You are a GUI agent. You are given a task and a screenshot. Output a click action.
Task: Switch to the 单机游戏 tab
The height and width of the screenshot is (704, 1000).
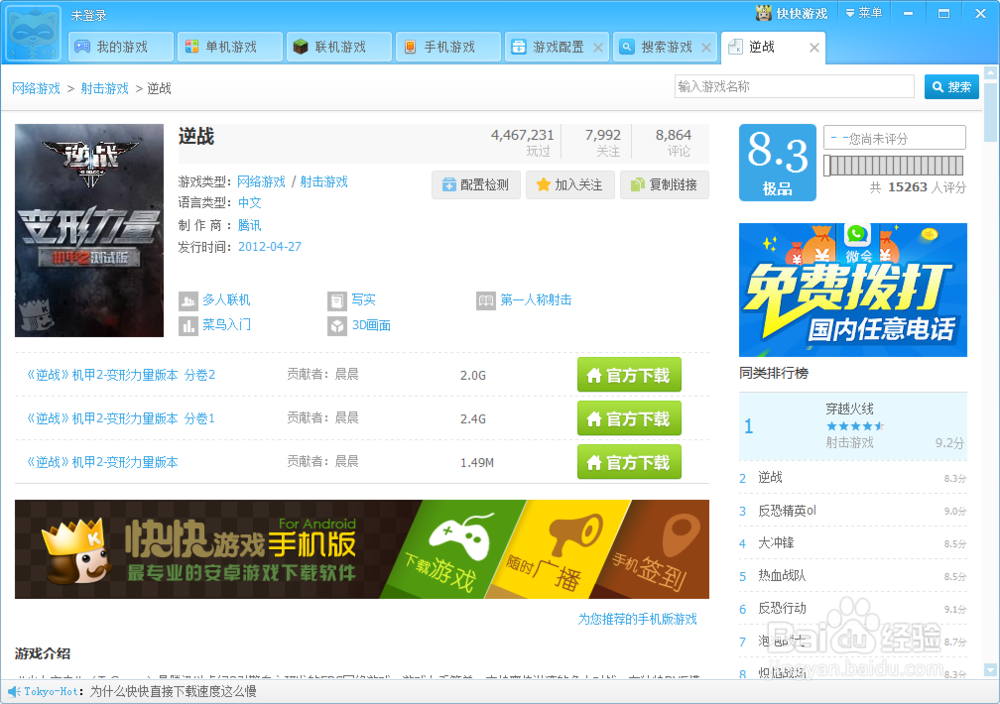(229, 46)
